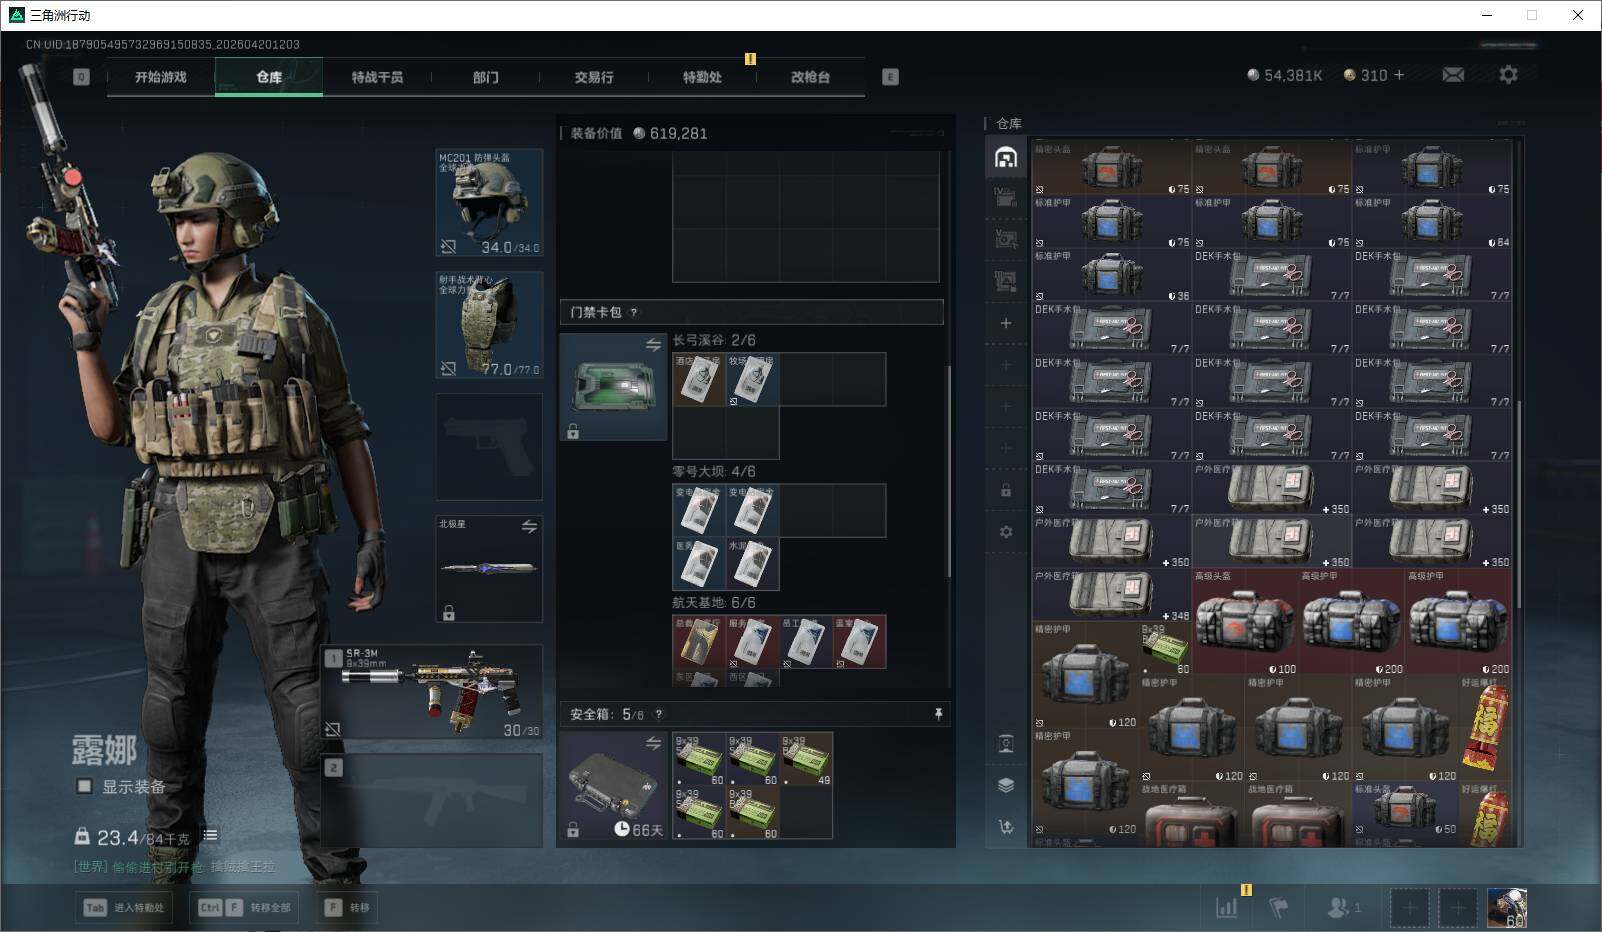
Task: Click the plus next to 310 currency
Action: 1398,75
